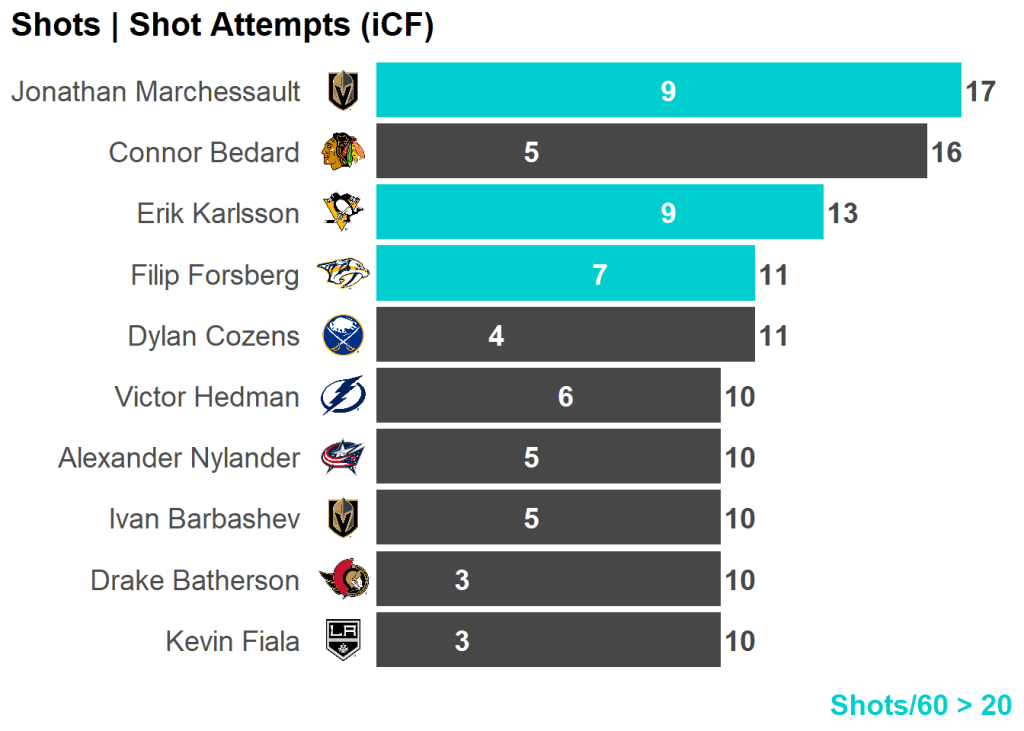
Task: Click the Pittsburgh Penguins logo
Action: (343, 213)
